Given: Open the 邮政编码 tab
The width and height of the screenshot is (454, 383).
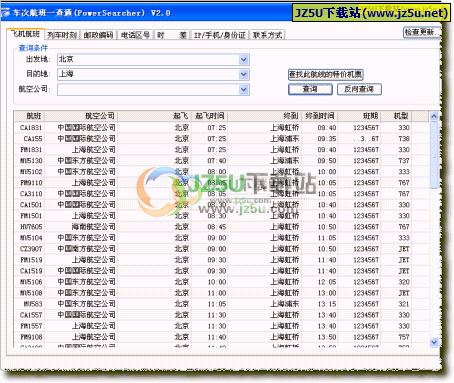Looking at the screenshot, I should tap(98, 35).
